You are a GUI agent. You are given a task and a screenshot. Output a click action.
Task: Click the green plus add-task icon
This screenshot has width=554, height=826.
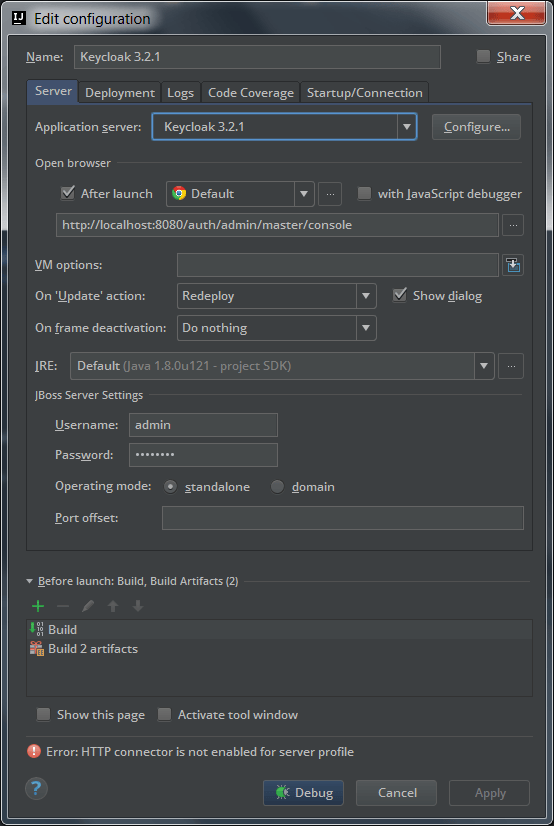point(38,606)
